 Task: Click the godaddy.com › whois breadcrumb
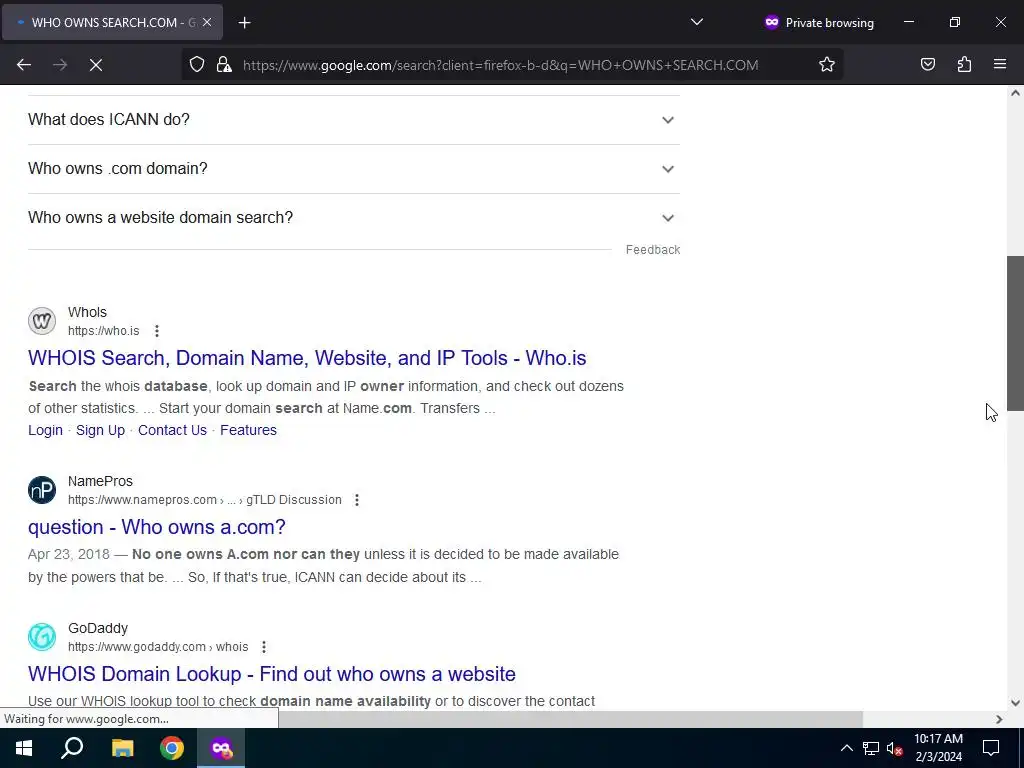click(x=158, y=647)
